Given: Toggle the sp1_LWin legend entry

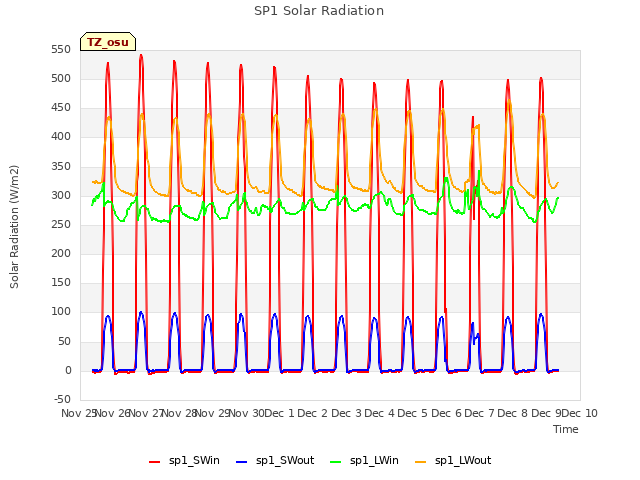Looking at the screenshot, I should [x=364, y=461].
